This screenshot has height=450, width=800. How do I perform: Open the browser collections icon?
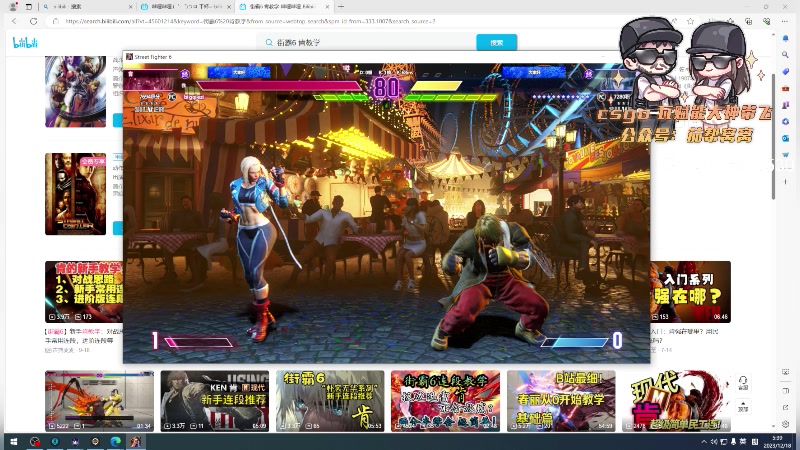(748, 21)
